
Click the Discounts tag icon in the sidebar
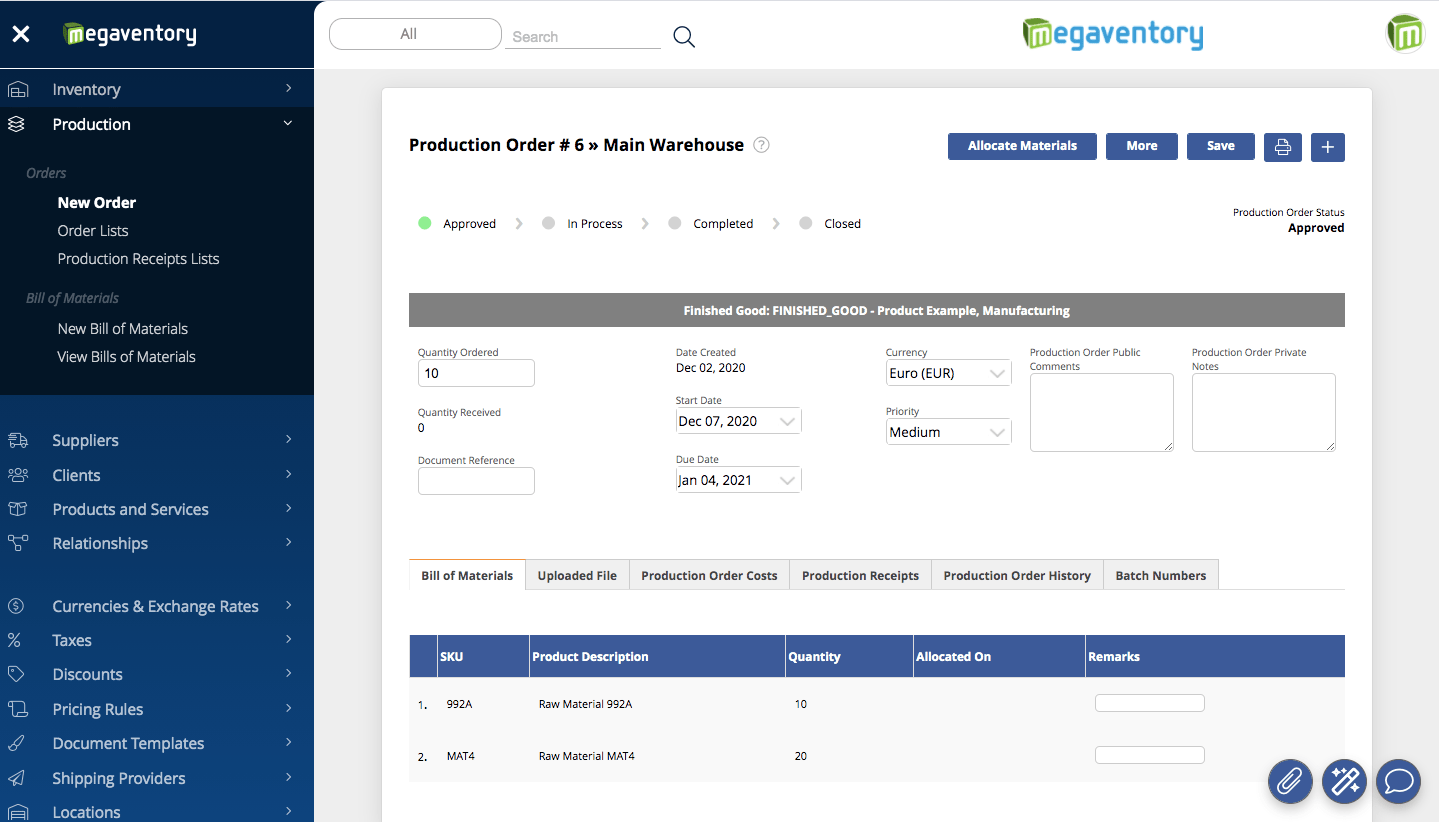tap(17, 674)
